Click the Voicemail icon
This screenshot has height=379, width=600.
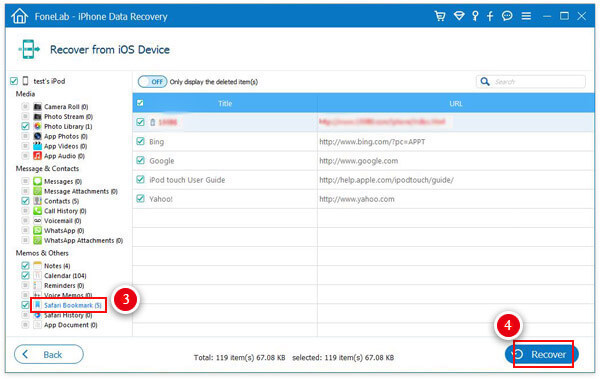pyautogui.click(x=38, y=221)
